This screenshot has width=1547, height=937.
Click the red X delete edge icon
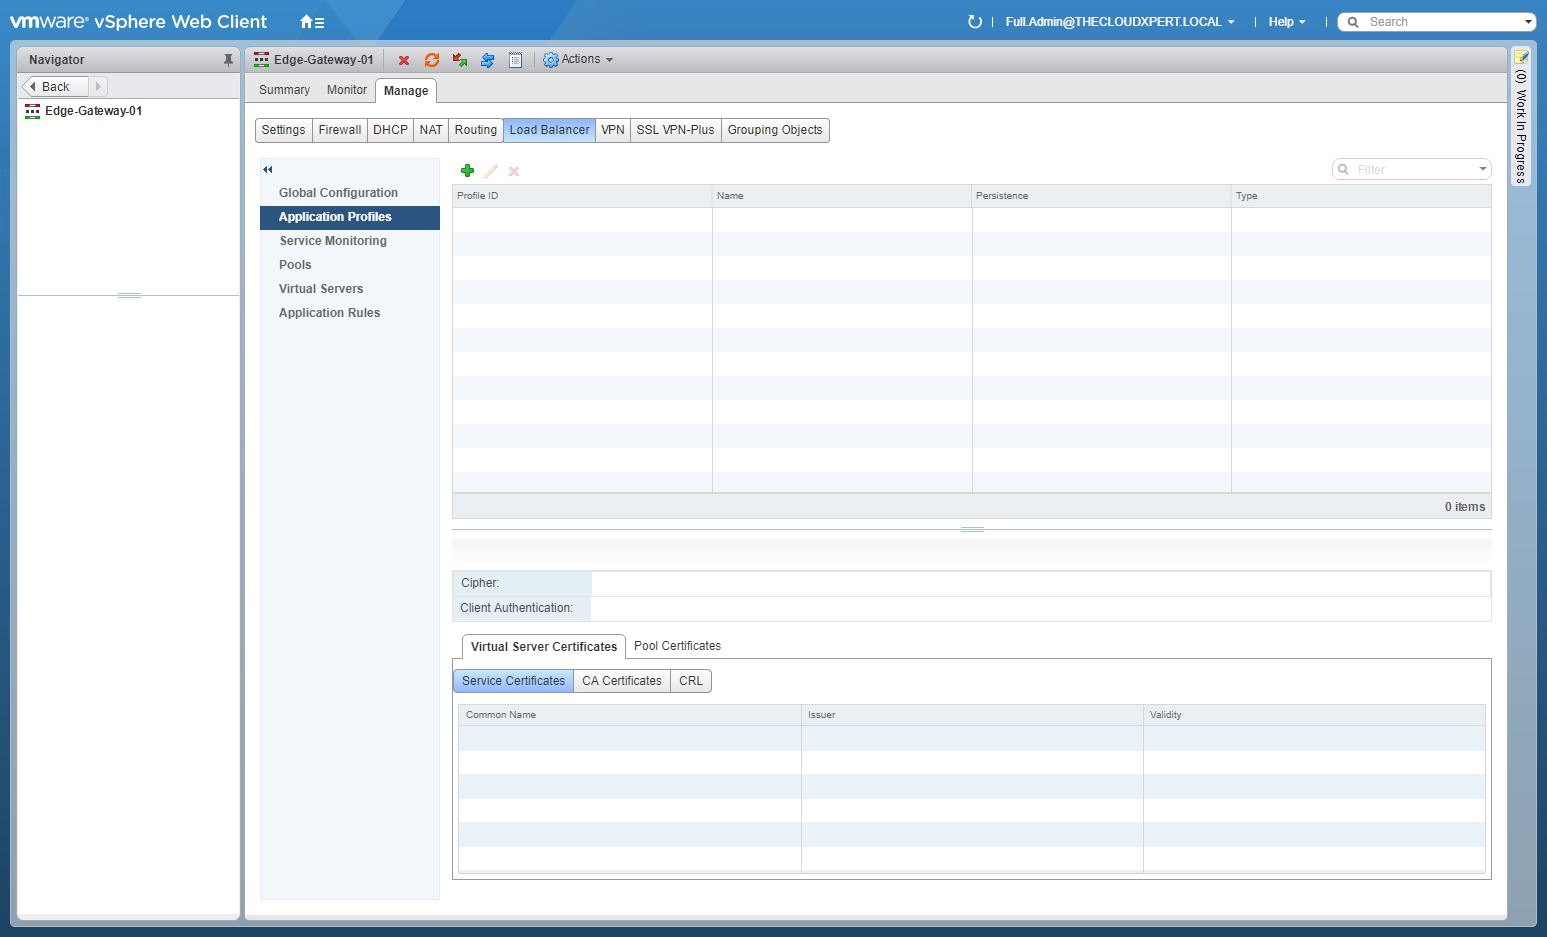(x=404, y=61)
